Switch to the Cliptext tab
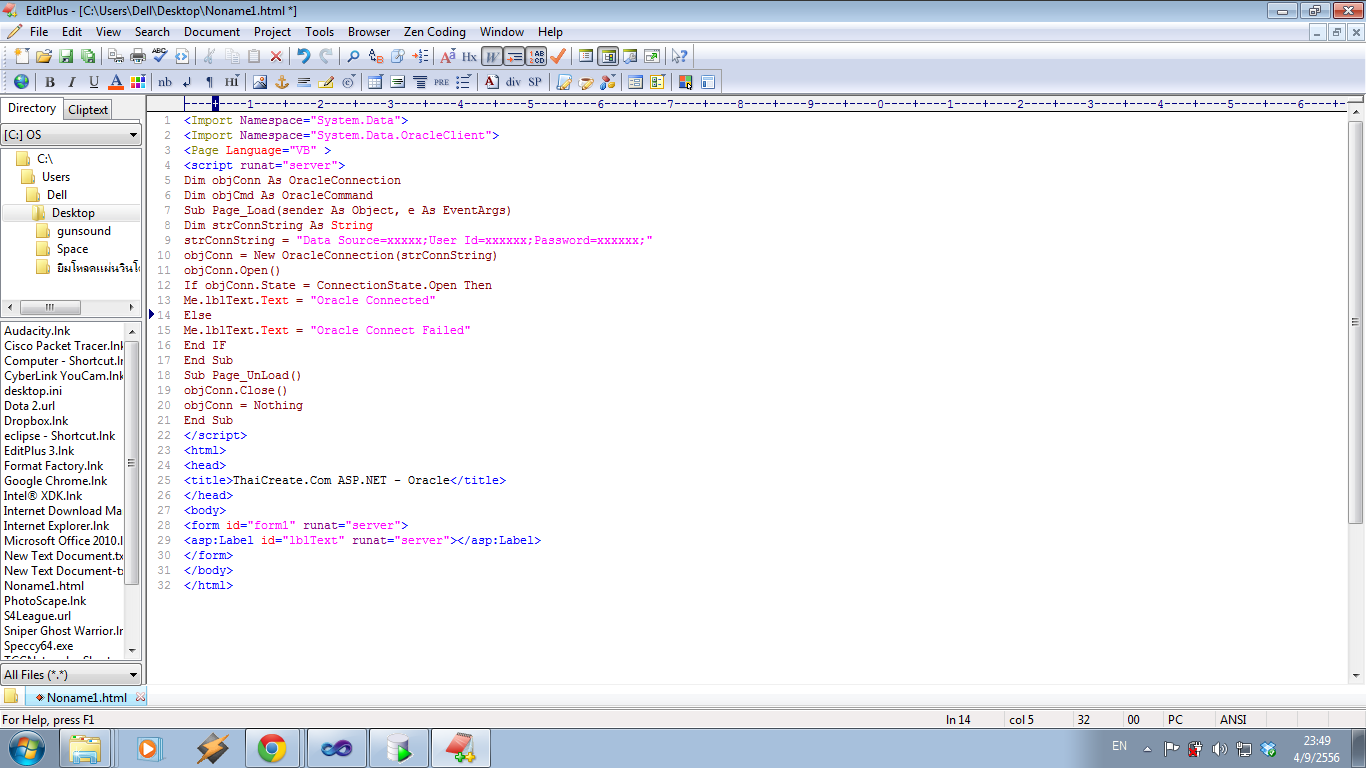The width and height of the screenshot is (1366, 768). point(88,110)
